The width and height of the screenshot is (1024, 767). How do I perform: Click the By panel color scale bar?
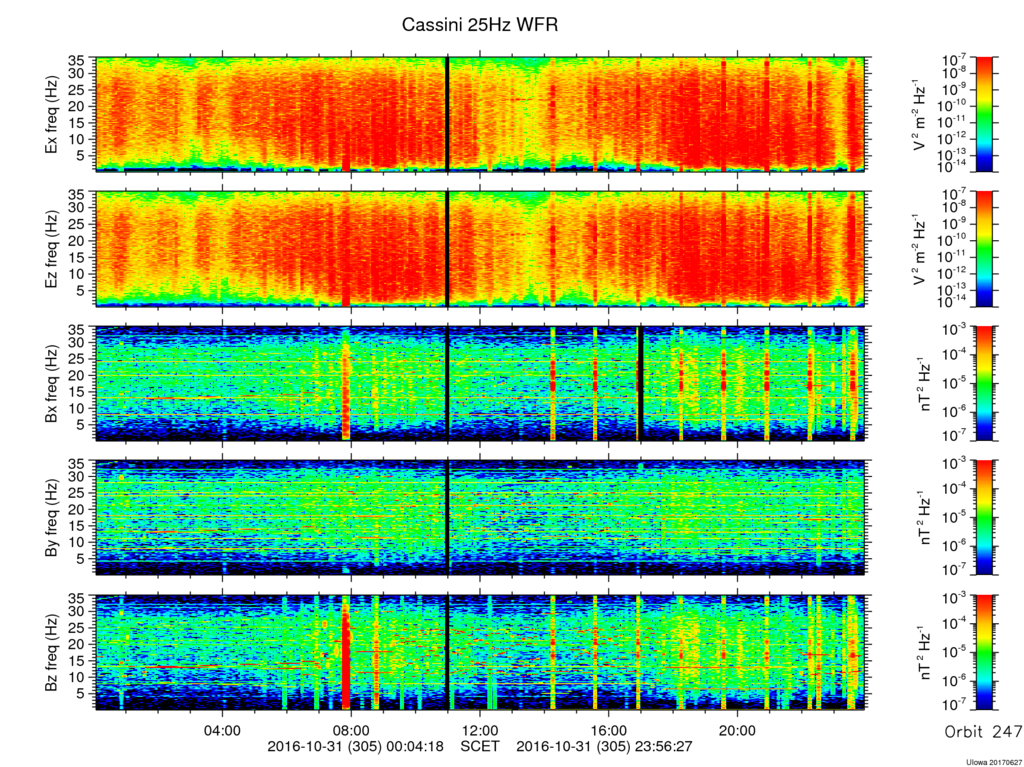984,517
